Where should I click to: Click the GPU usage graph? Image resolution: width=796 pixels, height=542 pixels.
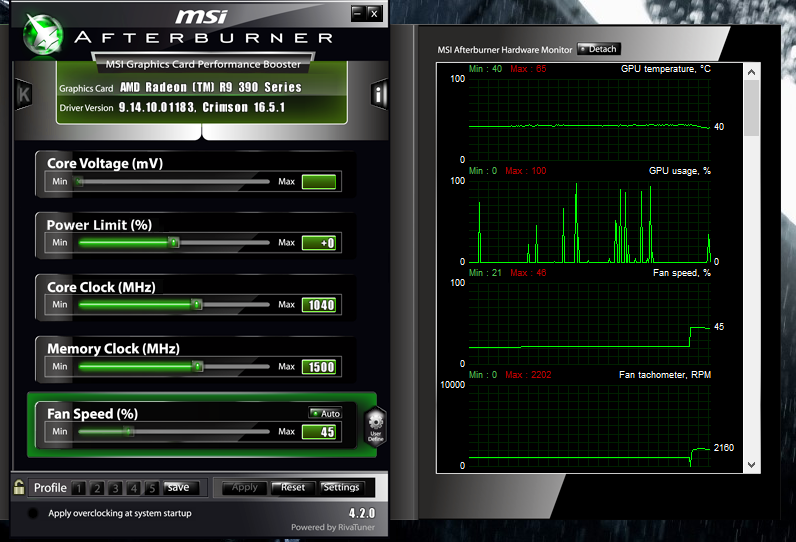pyautogui.click(x=589, y=221)
